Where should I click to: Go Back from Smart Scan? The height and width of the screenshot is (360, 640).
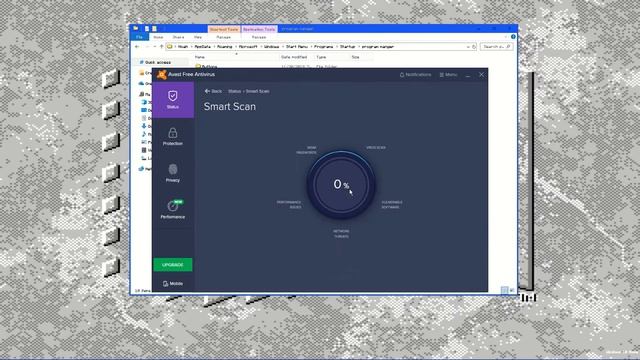(x=213, y=91)
